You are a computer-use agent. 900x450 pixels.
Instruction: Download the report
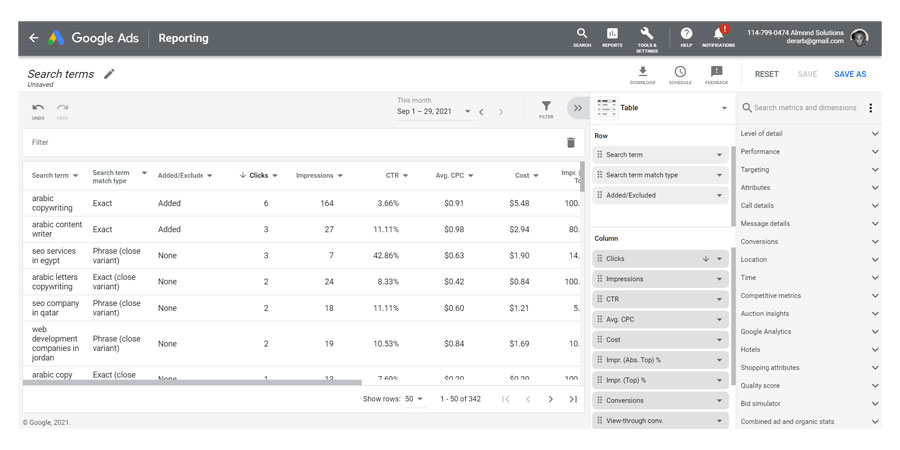tap(643, 75)
